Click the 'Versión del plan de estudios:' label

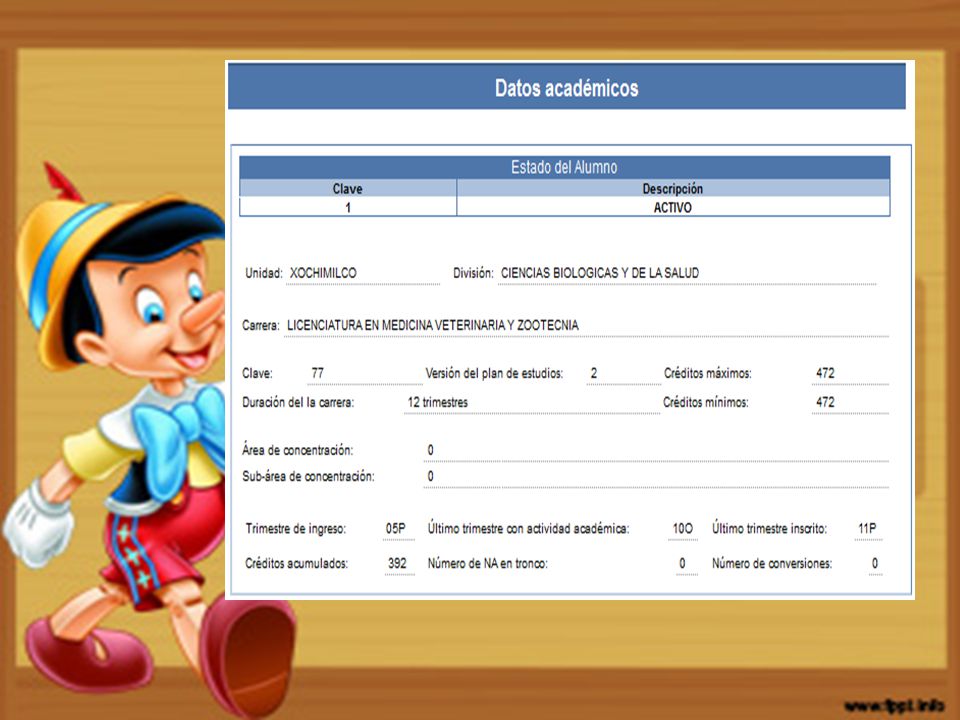pyautogui.click(x=494, y=373)
